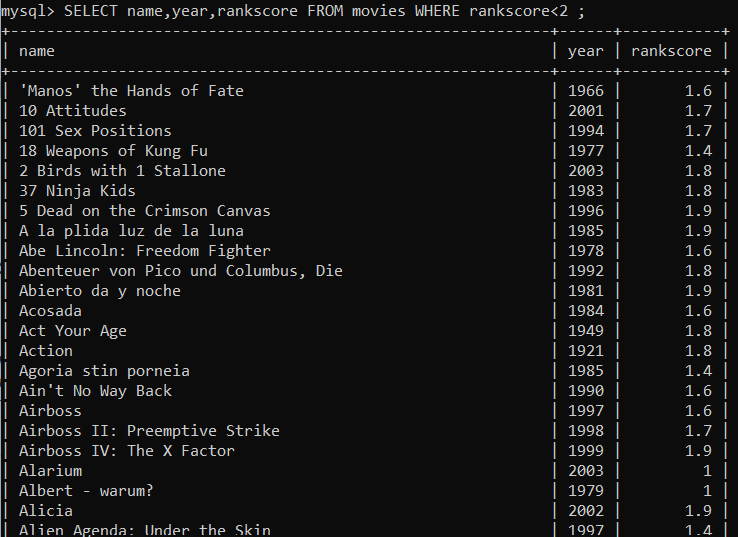Click year 1998 in Airboss II row
The width and height of the screenshot is (738, 537).
(x=586, y=431)
